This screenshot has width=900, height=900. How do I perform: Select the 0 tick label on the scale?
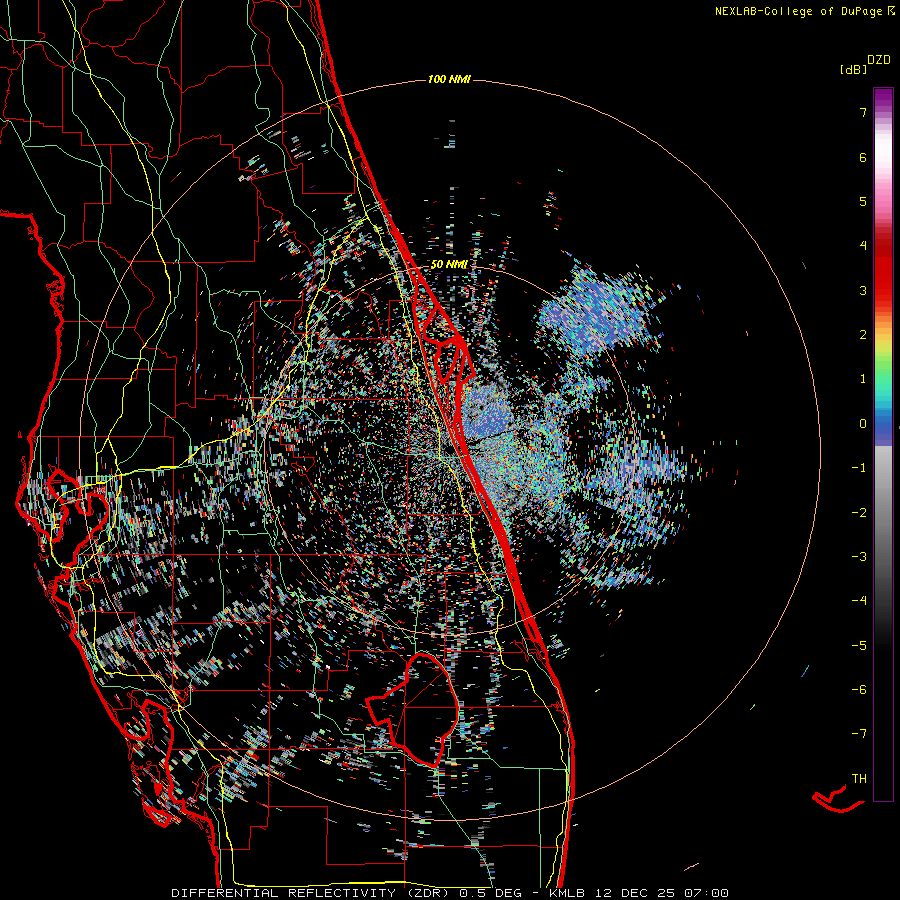coord(863,424)
